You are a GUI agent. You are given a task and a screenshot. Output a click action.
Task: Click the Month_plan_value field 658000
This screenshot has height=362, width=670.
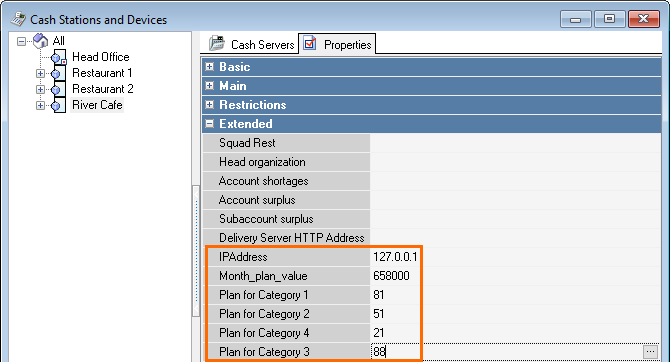391,276
